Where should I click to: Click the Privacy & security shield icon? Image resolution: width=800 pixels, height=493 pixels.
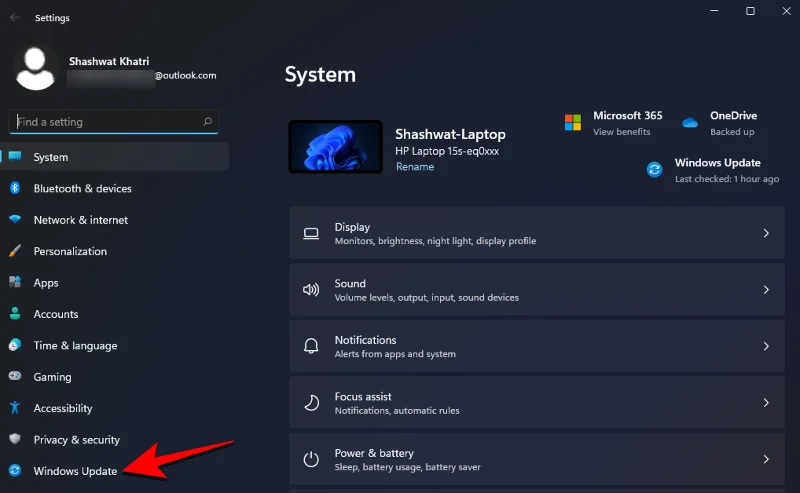[15, 439]
